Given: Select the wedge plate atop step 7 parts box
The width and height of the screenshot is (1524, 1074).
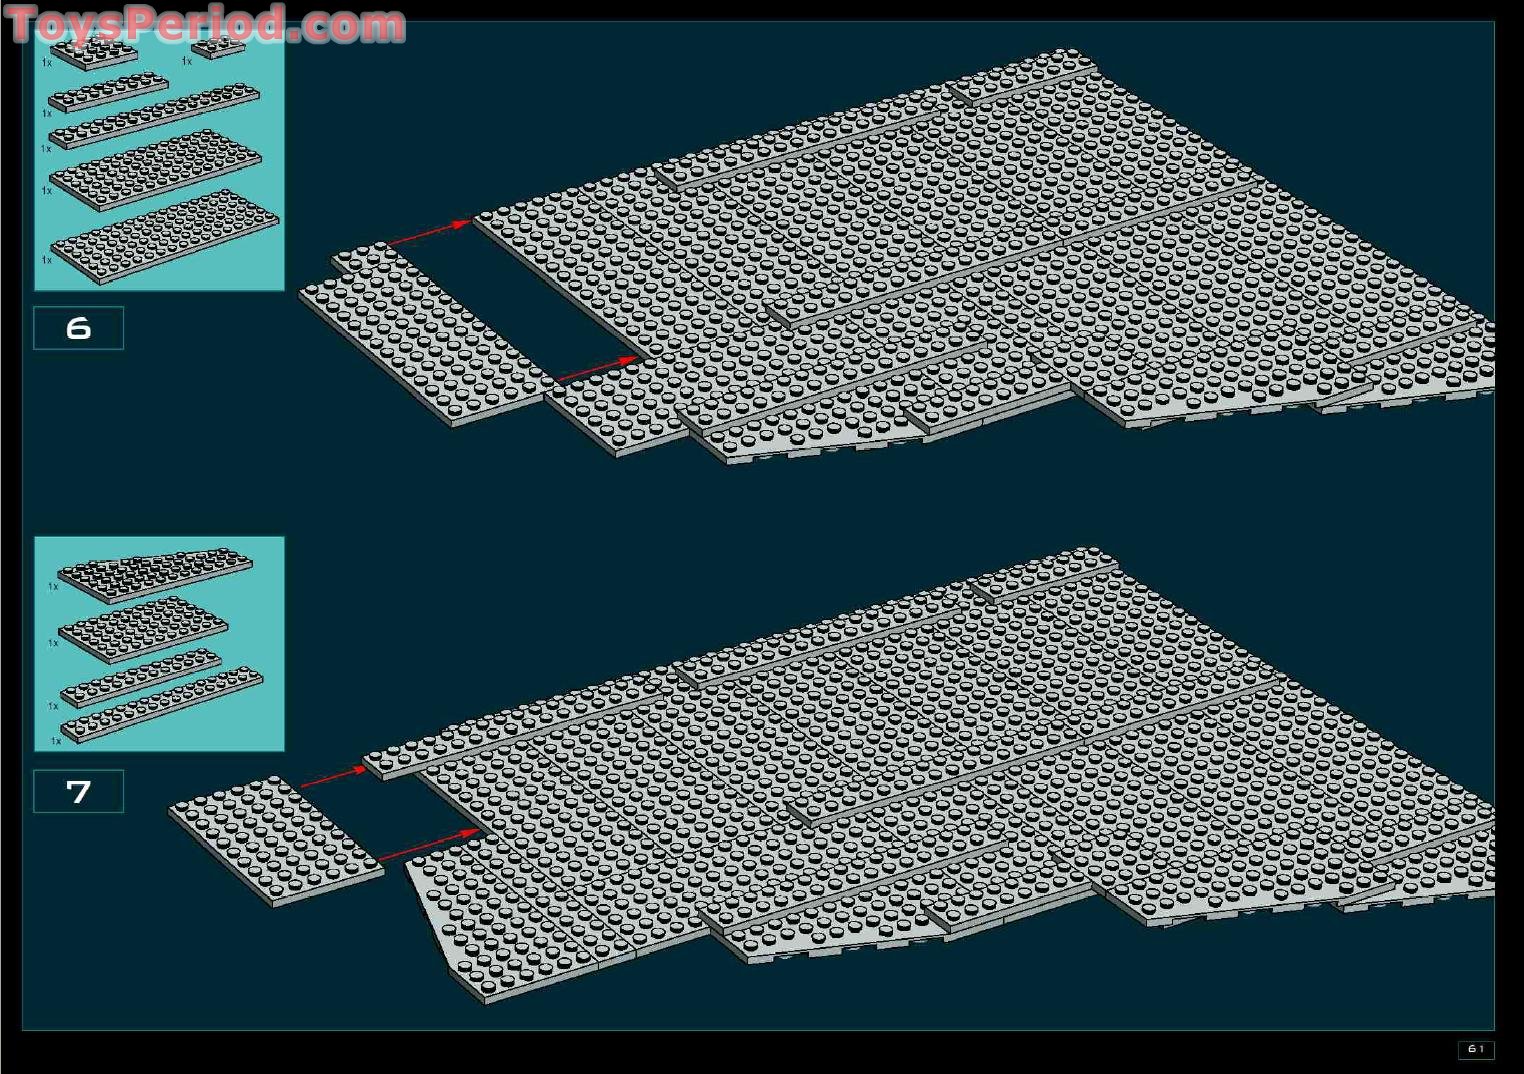Looking at the screenshot, I should tap(155, 573).
